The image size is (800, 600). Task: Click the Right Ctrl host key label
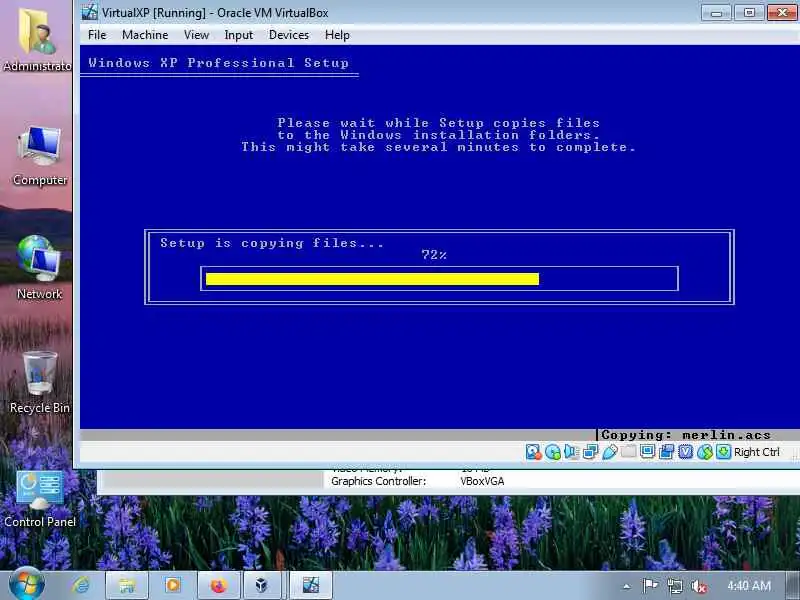tap(757, 452)
